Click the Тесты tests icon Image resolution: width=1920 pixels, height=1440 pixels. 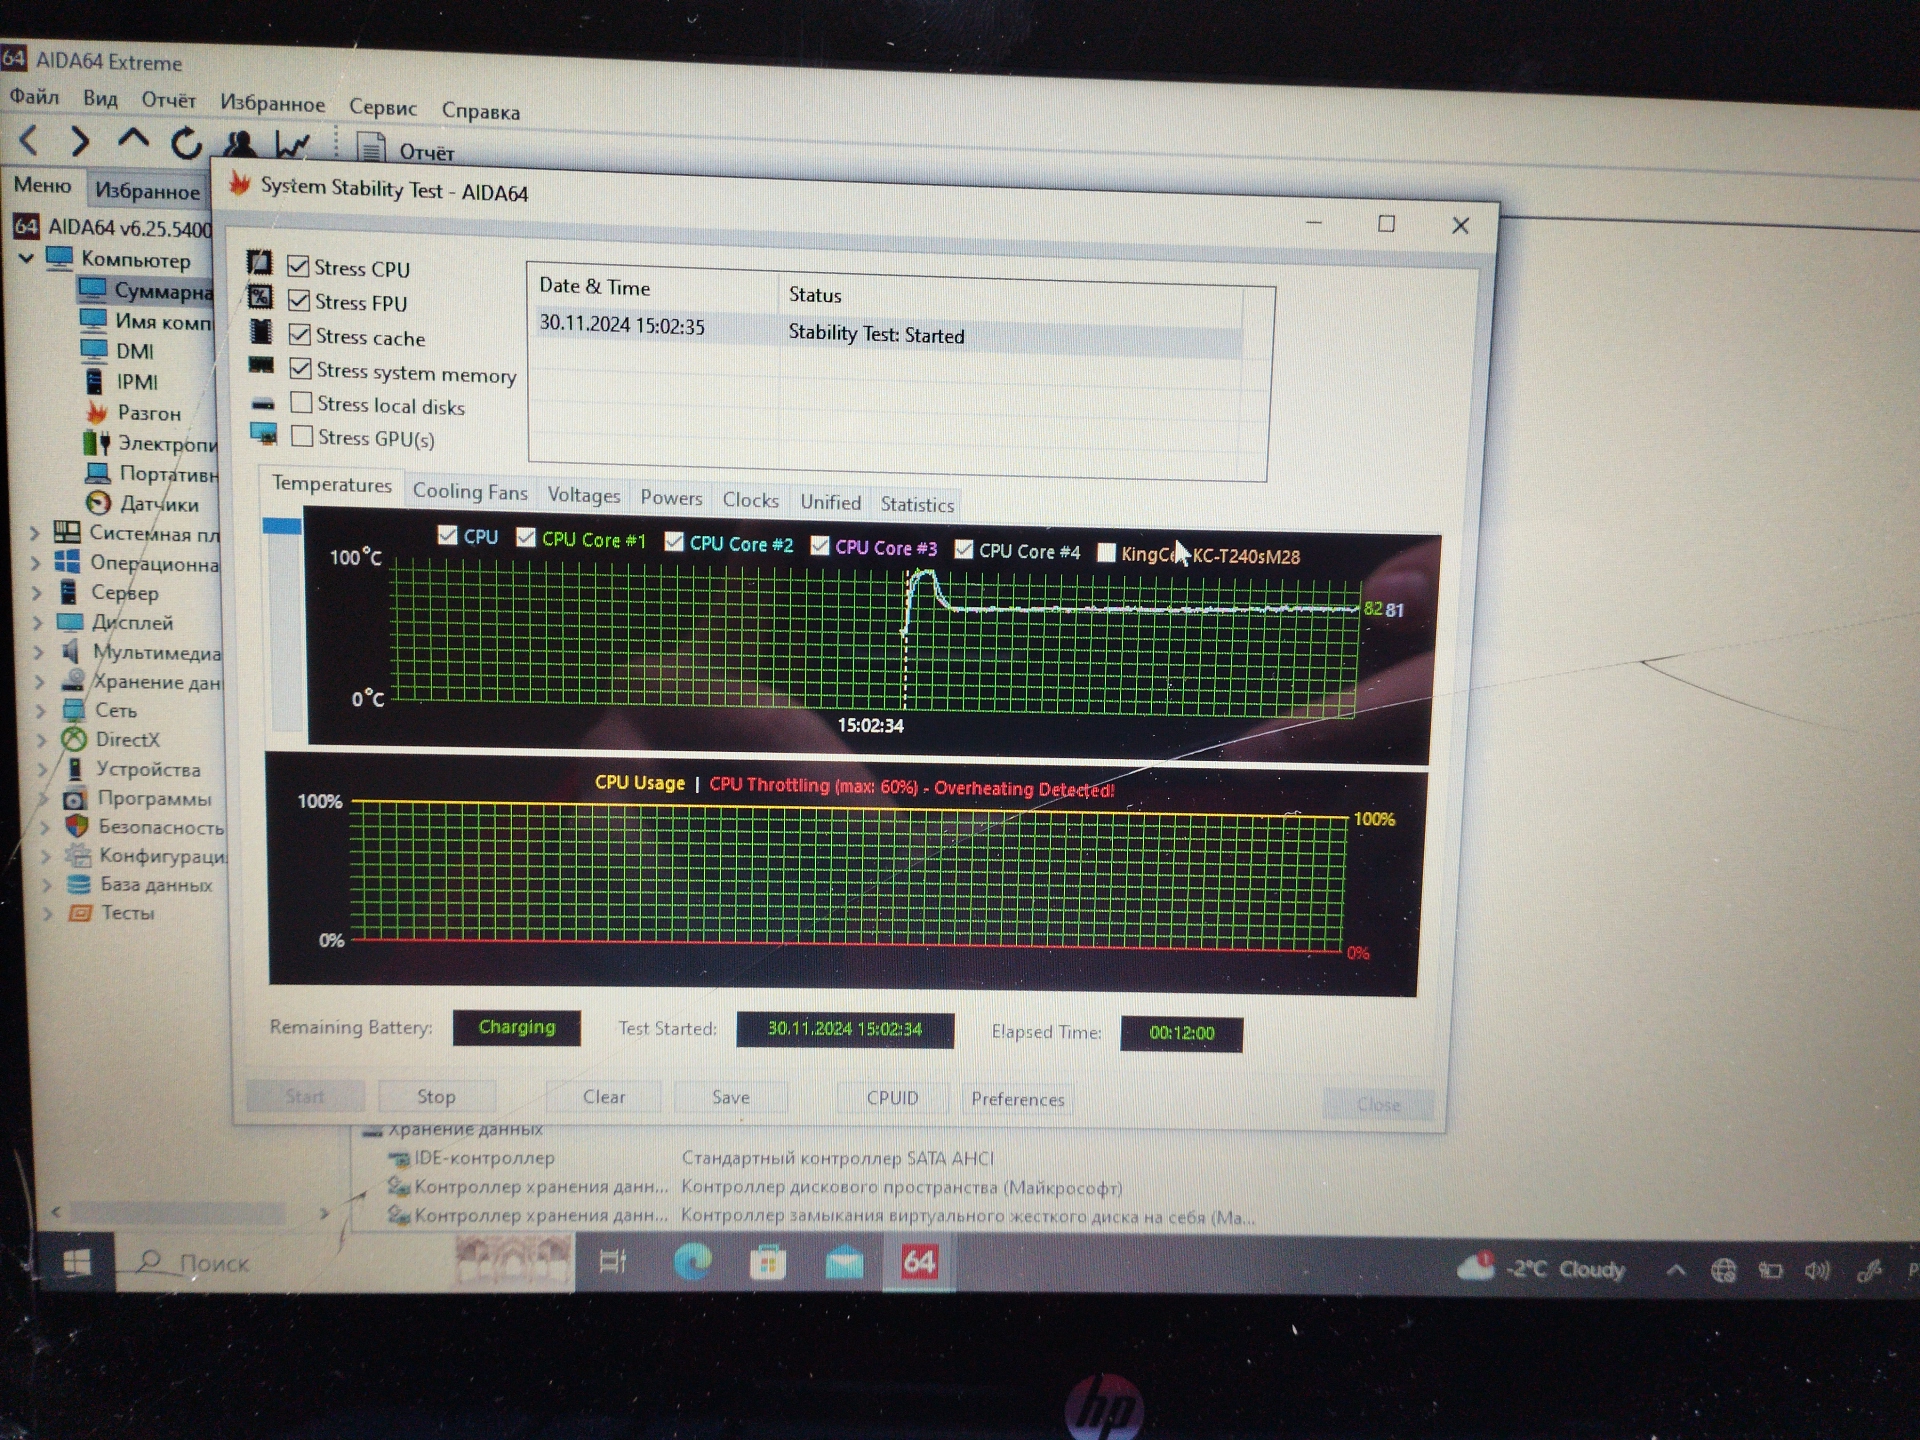tap(79, 912)
